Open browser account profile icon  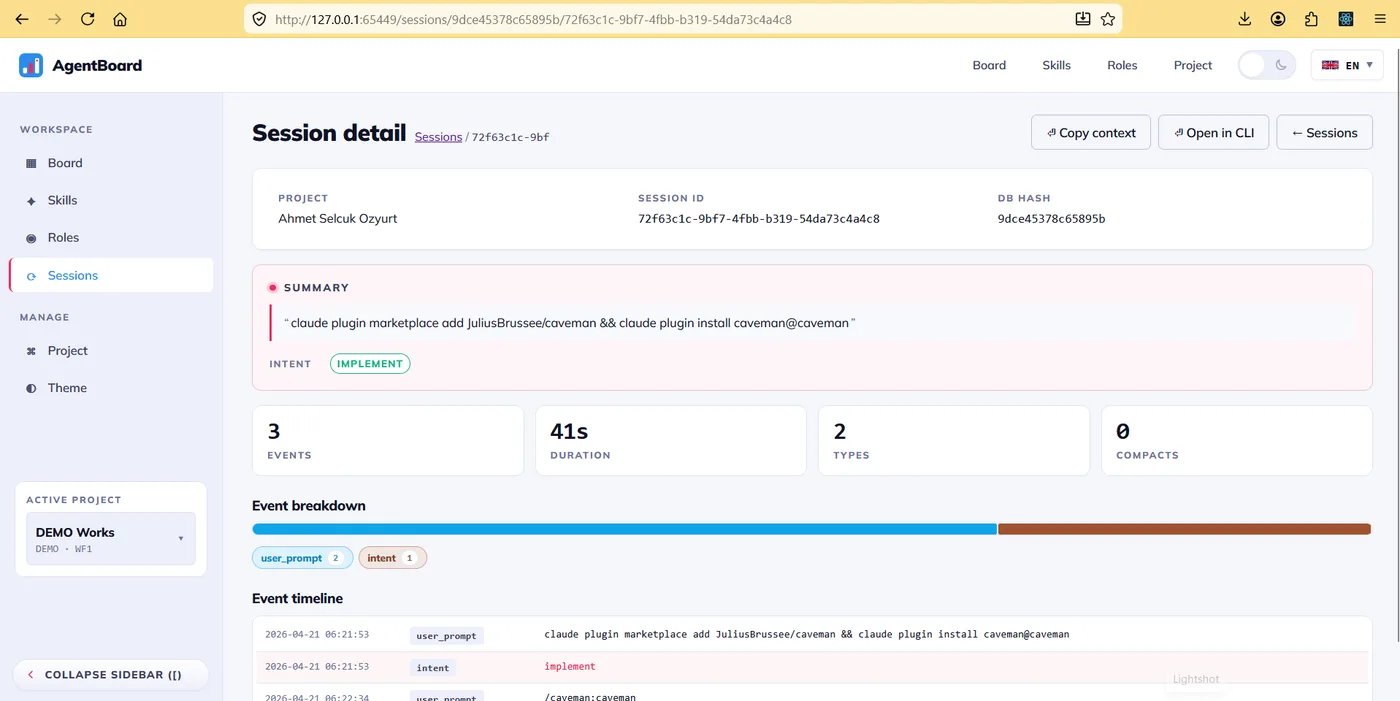click(x=1278, y=19)
